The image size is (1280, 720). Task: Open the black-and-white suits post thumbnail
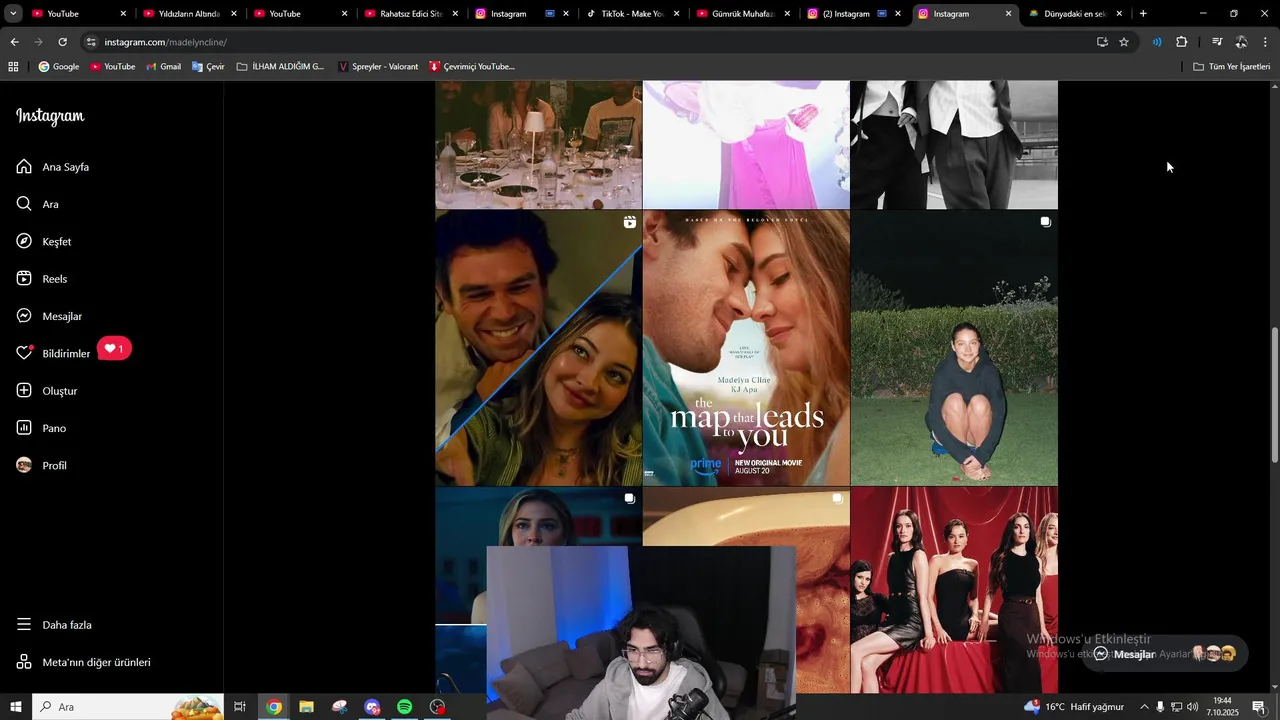pyautogui.click(x=954, y=145)
